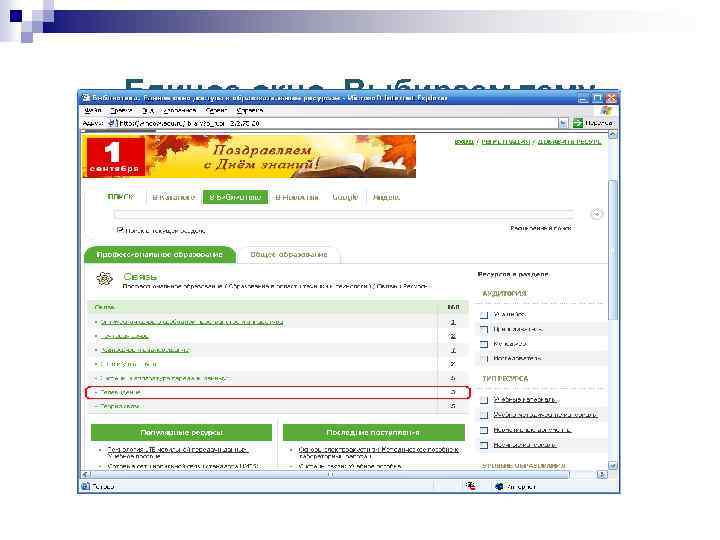
Task: Click the Добавить ресурс link
Action: pos(569,141)
